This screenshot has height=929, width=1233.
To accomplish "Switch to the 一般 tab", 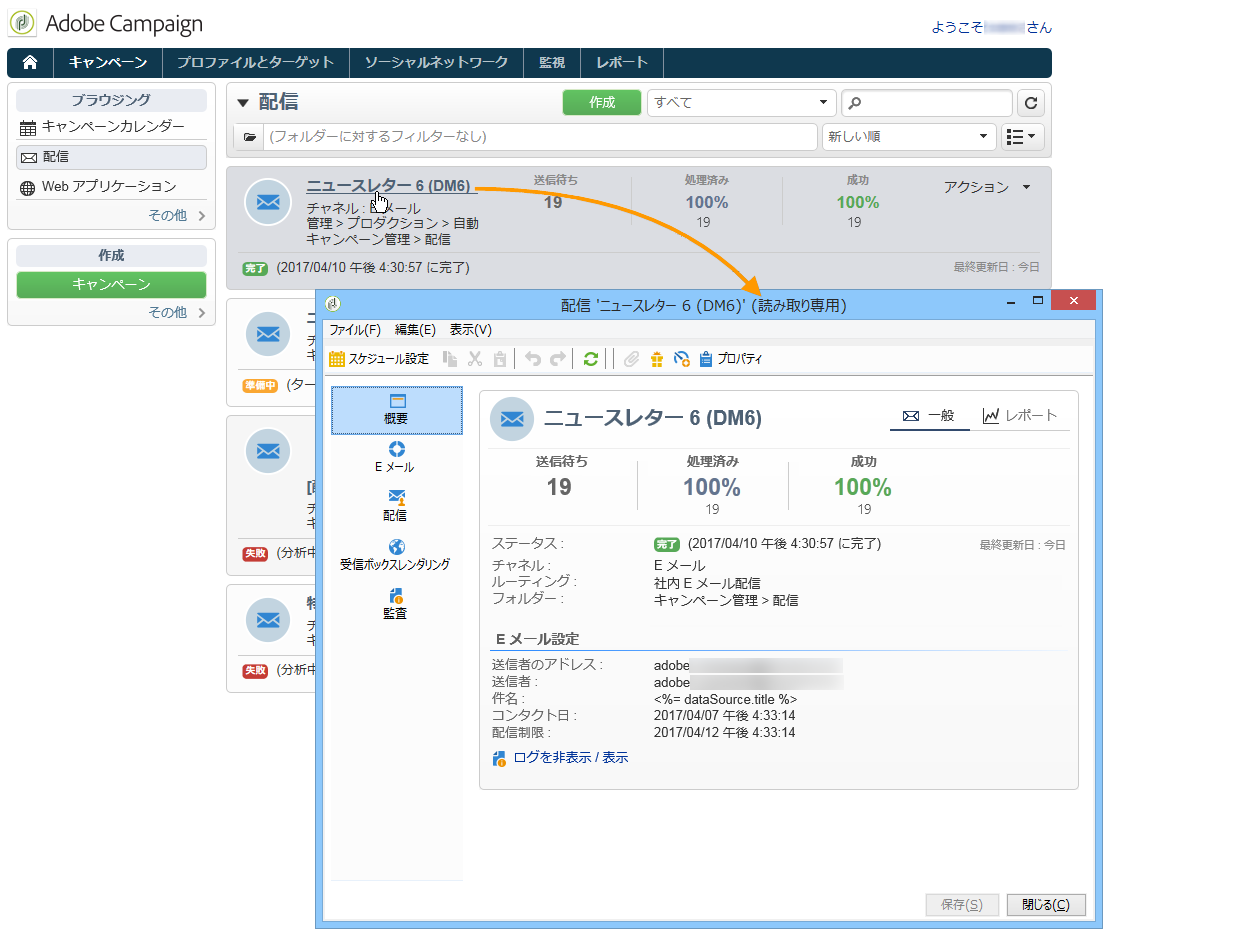I will (929, 416).
